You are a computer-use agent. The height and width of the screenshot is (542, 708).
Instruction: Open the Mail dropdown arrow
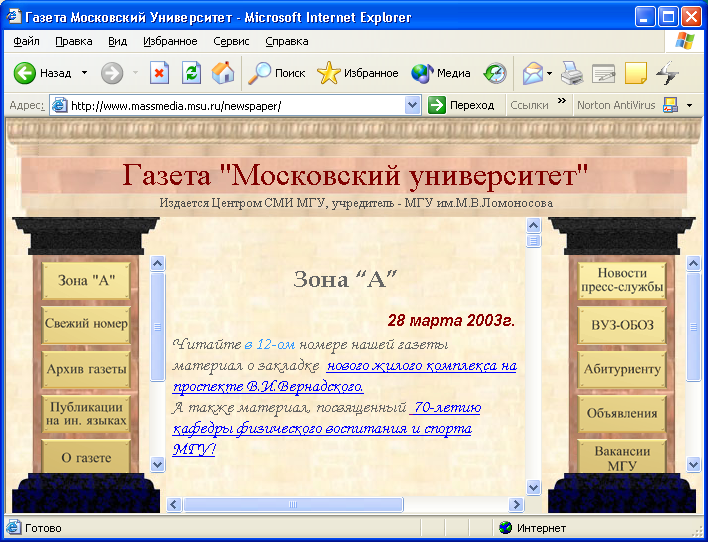(x=550, y=73)
